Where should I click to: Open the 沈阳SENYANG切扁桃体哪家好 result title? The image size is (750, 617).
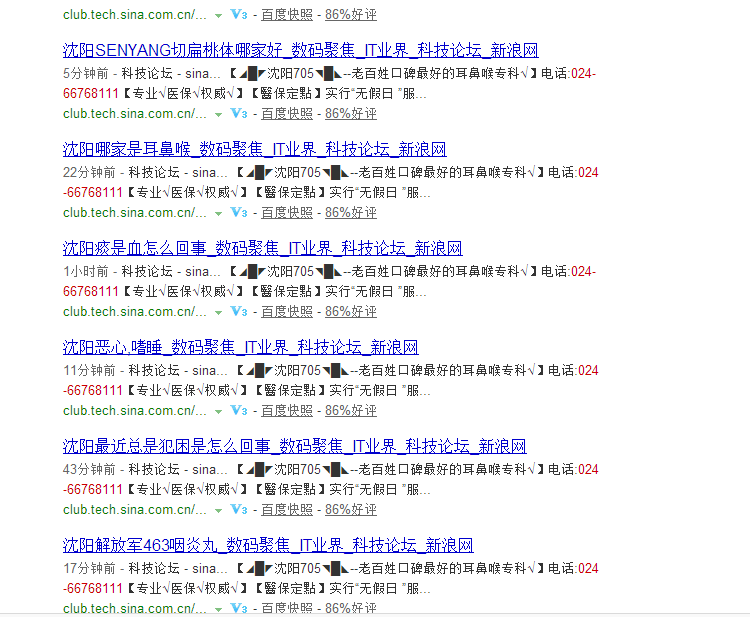pyautogui.click(x=300, y=50)
